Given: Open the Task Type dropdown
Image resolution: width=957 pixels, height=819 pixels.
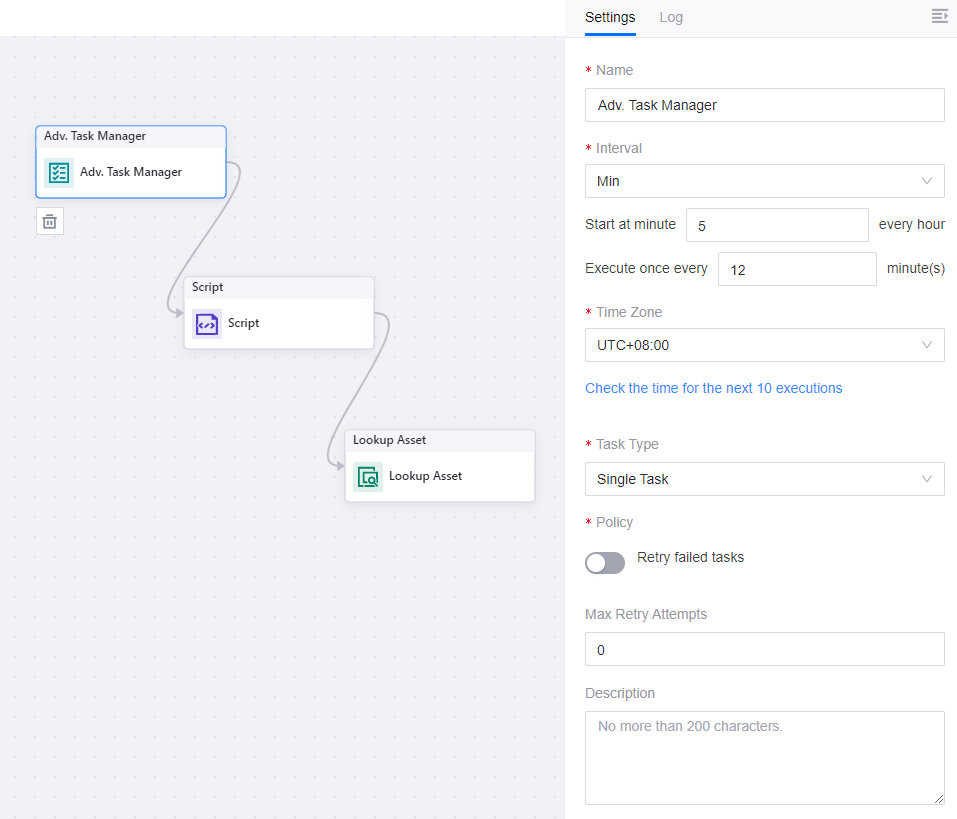Looking at the screenshot, I should (x=764, y=479).
